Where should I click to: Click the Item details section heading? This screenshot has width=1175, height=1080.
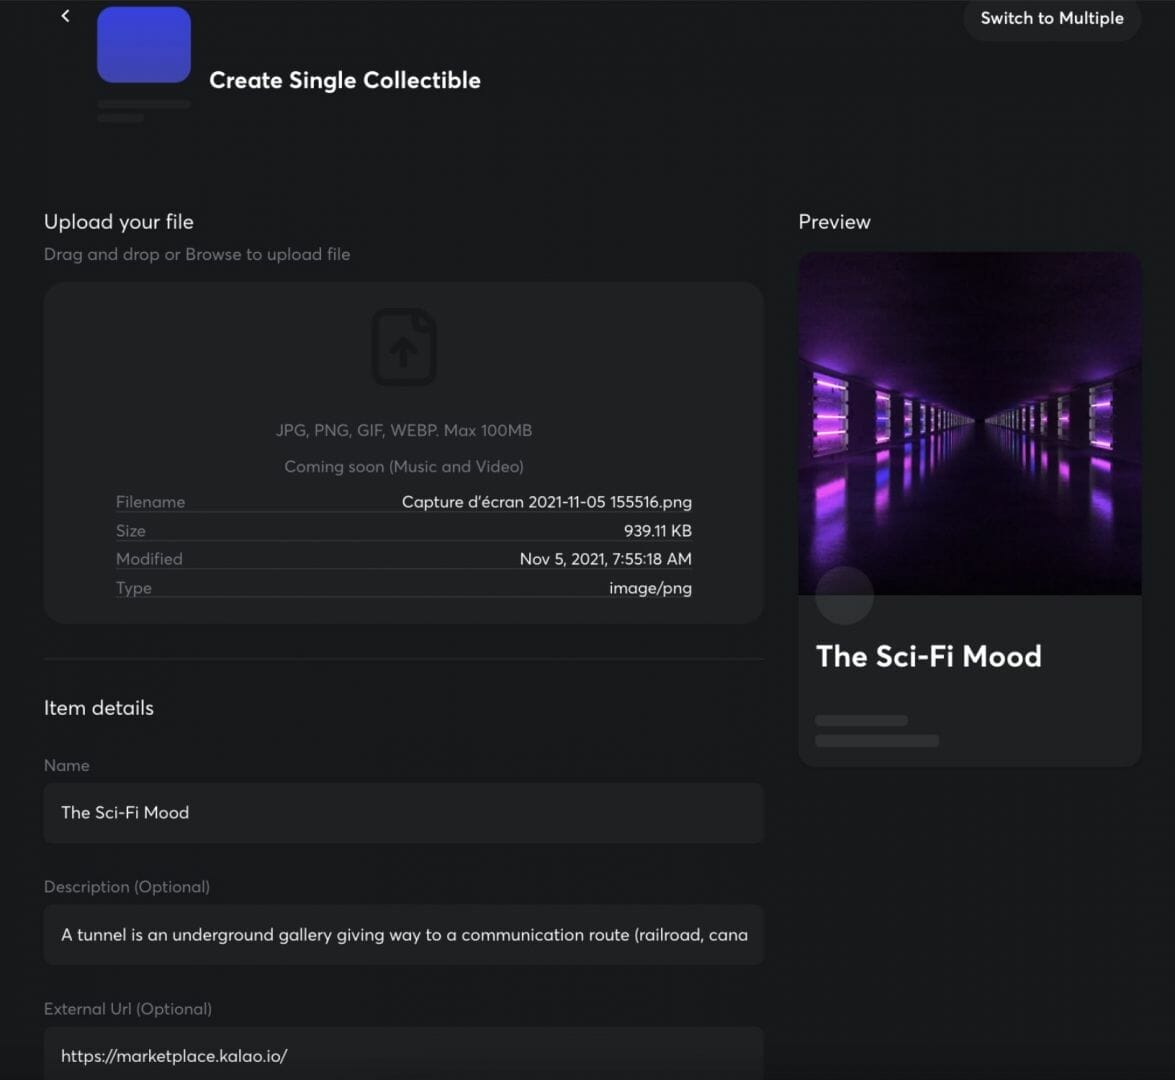(x=99, y=708)
